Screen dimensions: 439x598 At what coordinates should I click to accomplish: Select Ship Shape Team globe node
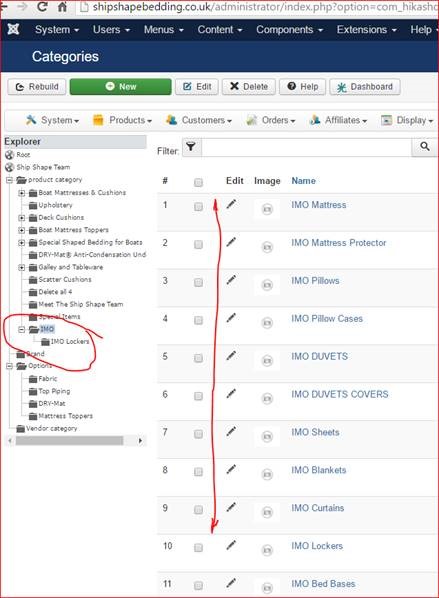10,167
